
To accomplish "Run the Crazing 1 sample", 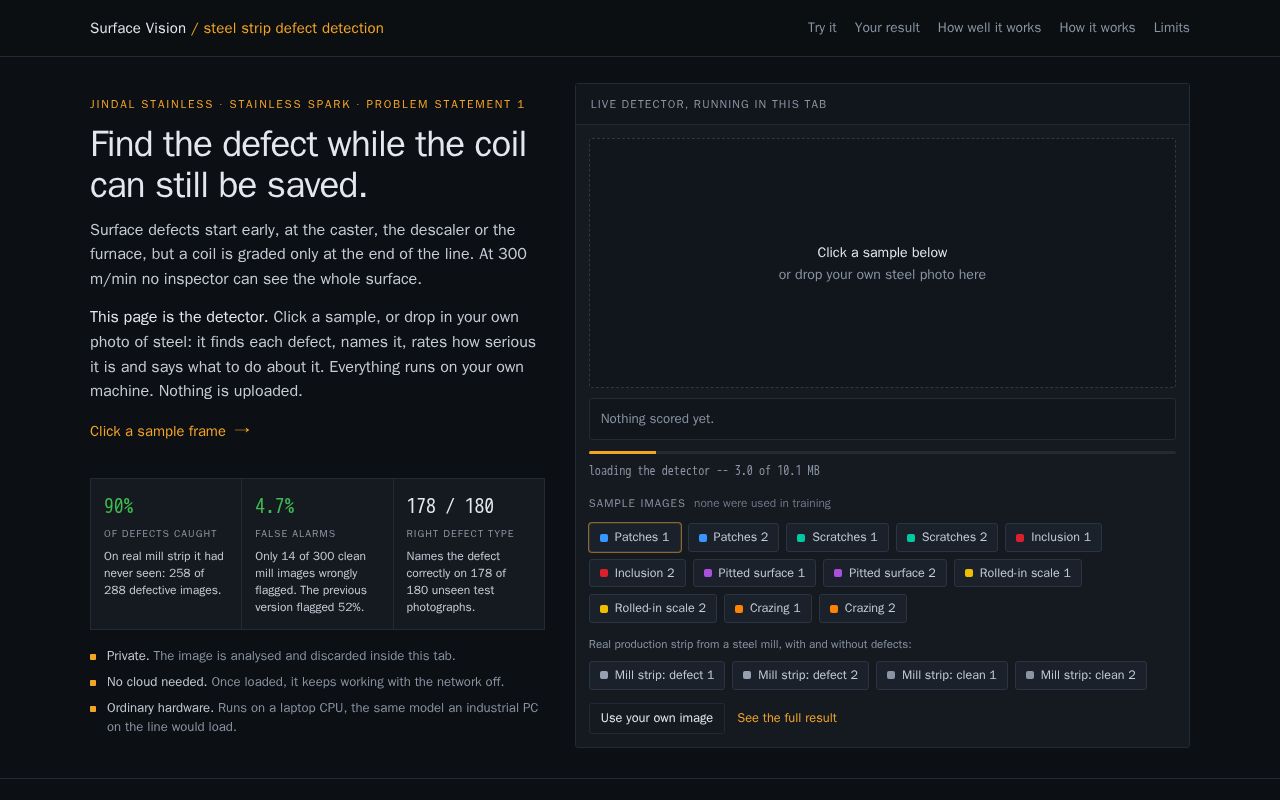I will click(768, 608).
